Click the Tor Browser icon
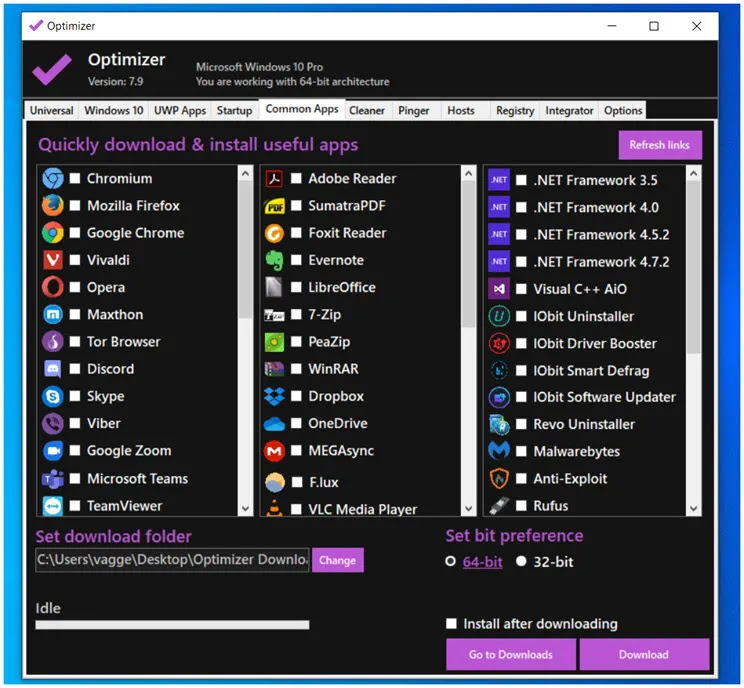The width and height of the screenshot is (744, 688). 53,341
